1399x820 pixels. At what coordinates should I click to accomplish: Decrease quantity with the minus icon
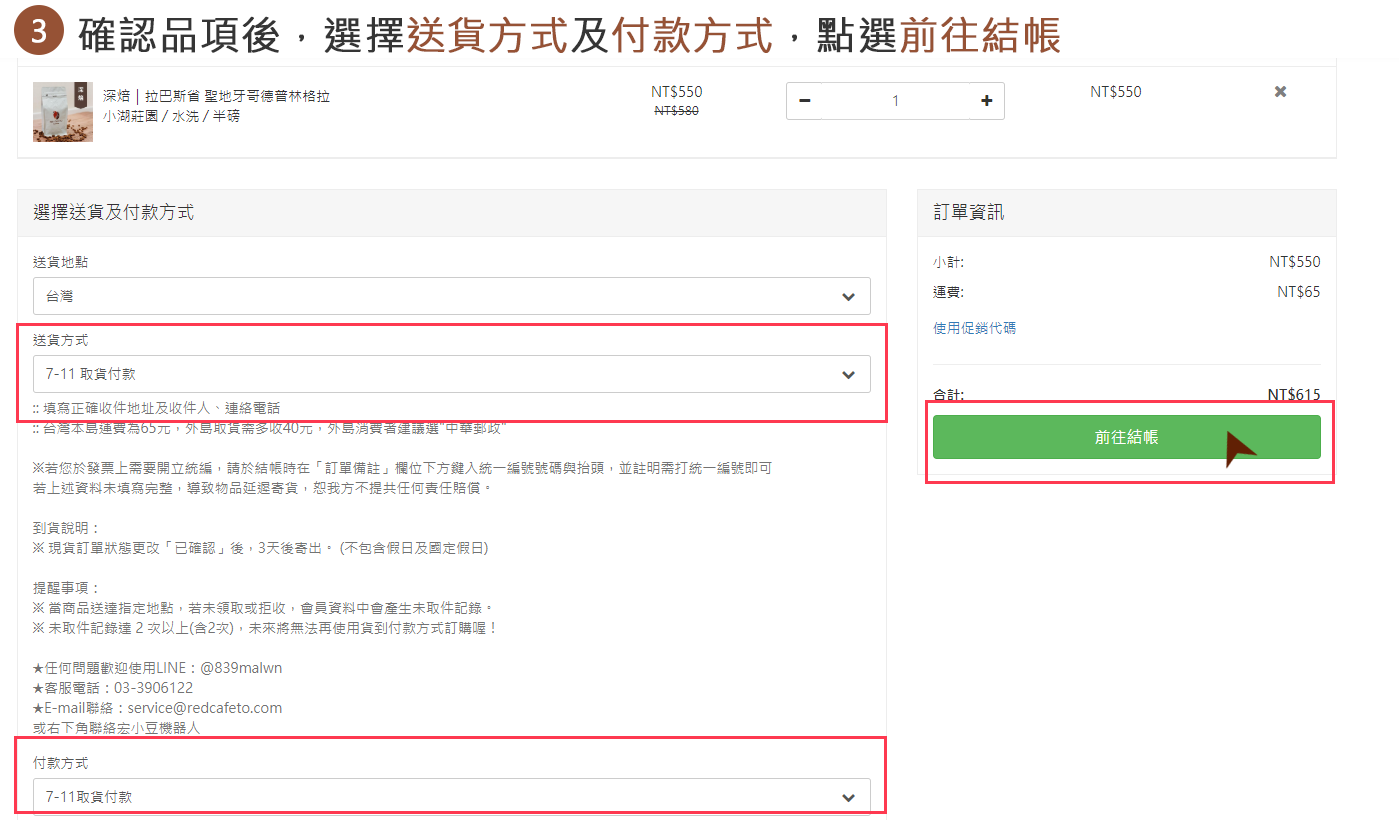[805, 101]
